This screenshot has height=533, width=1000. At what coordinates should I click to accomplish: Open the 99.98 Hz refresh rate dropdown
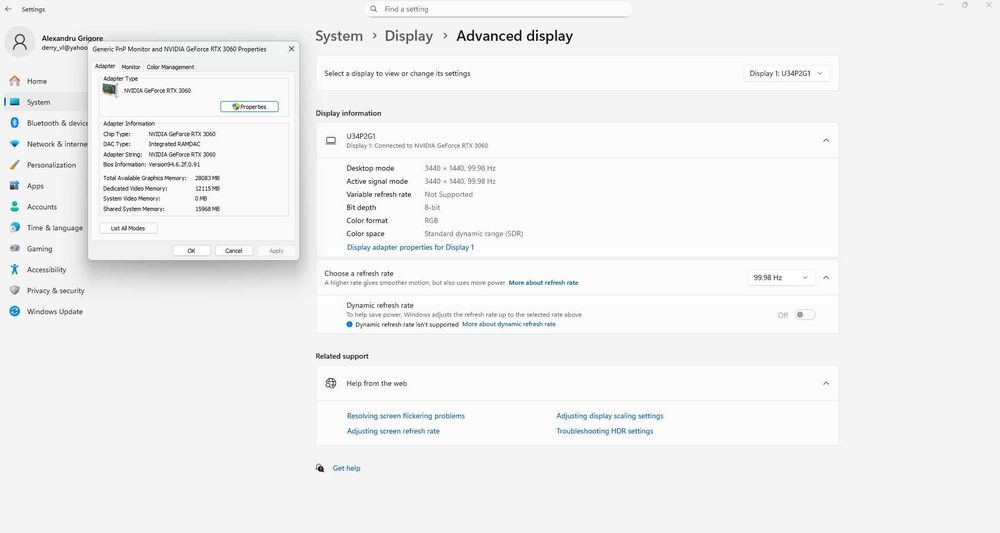click(781, 277)
